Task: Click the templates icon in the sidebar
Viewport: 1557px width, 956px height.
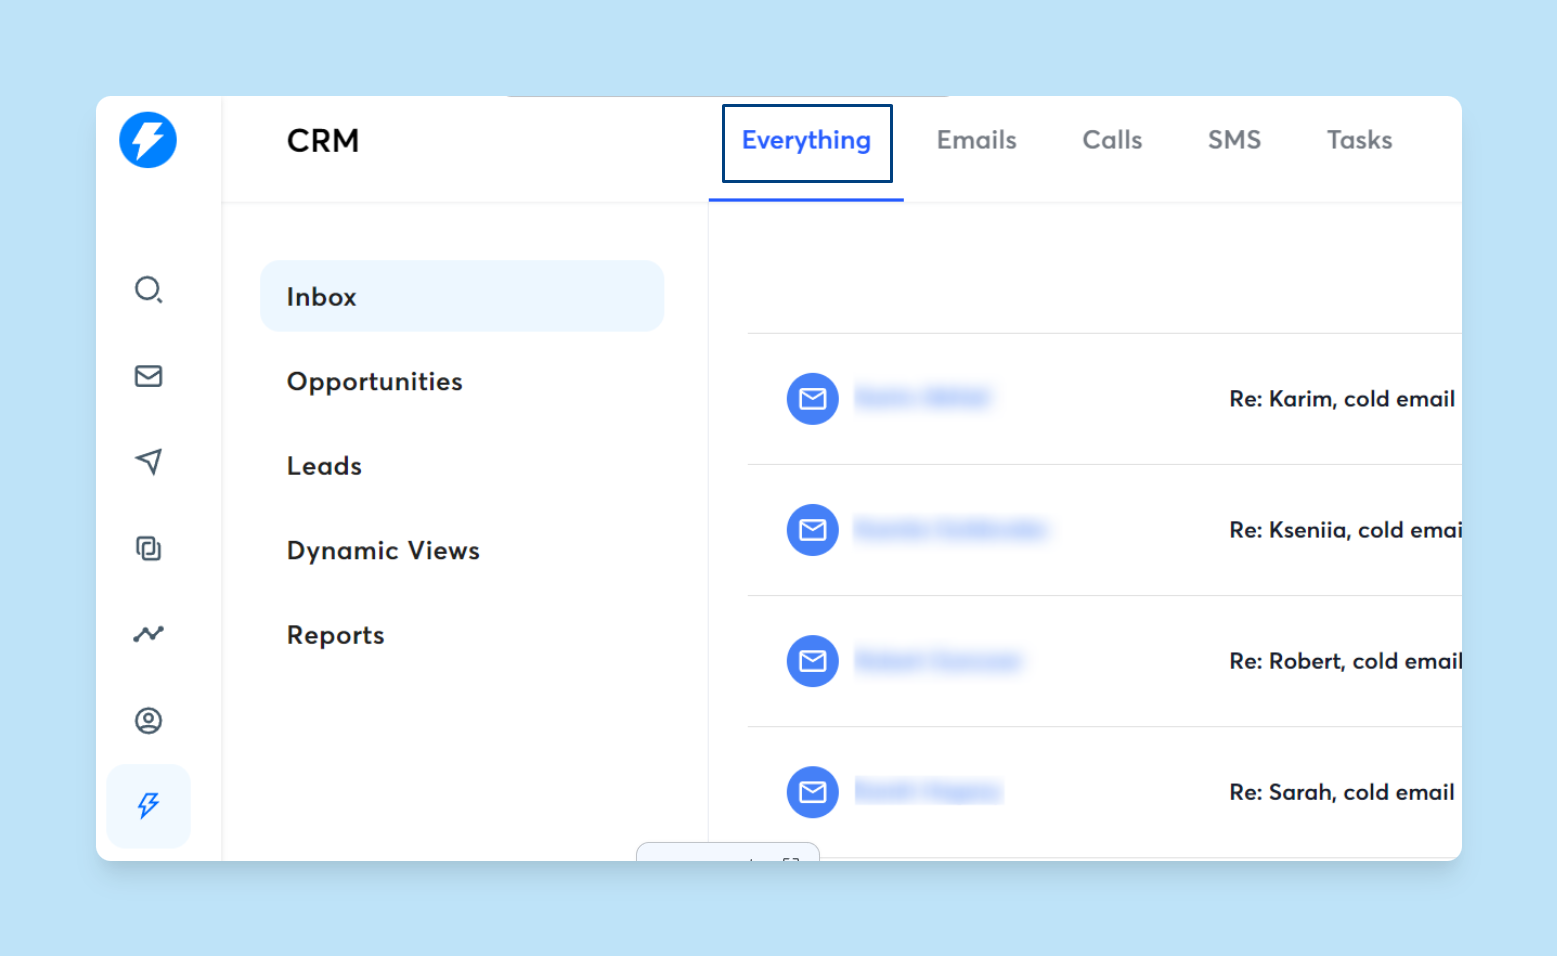Action: click(x=148, y=548)
